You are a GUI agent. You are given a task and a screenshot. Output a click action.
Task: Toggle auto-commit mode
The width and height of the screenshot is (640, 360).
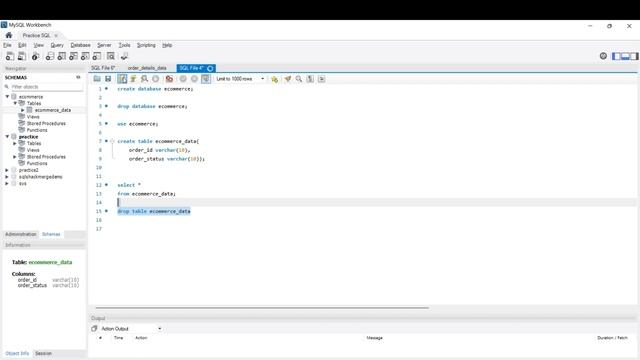click(x=206, y=79)
